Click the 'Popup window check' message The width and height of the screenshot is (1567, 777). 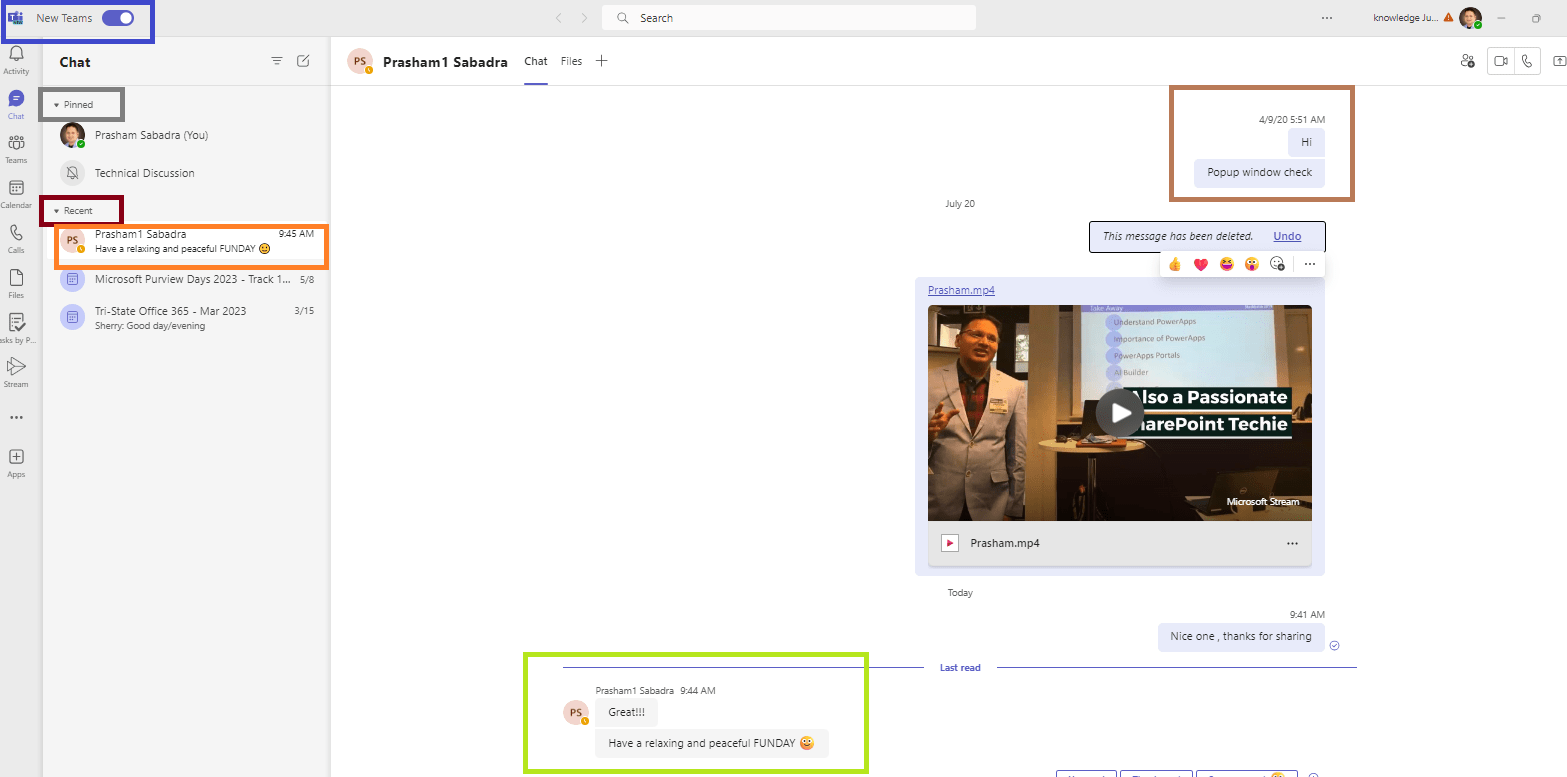[x=1259, y=172]
